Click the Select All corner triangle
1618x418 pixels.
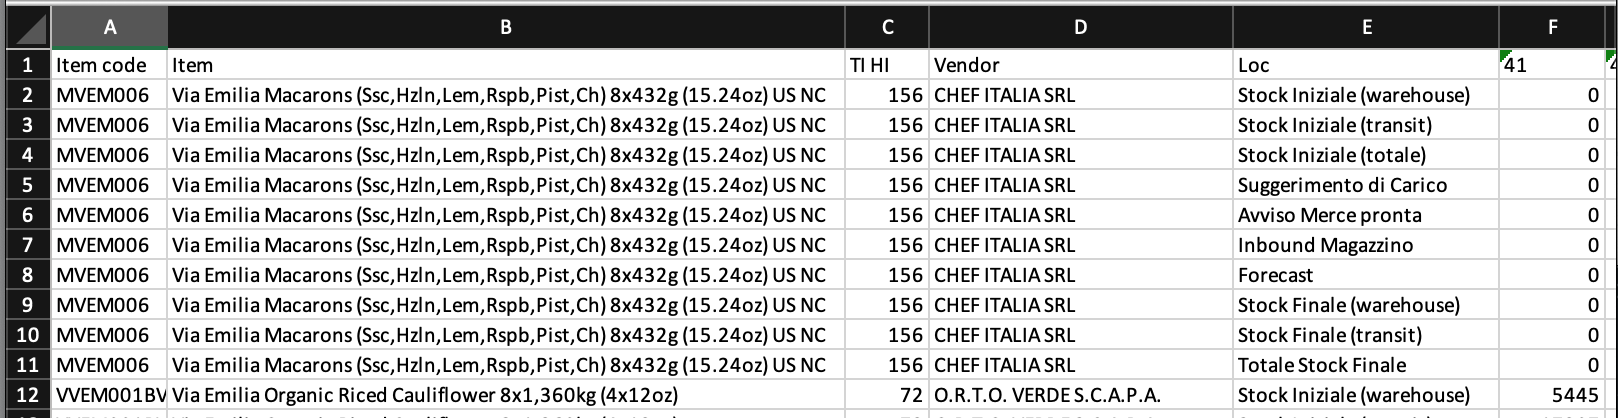27,28
